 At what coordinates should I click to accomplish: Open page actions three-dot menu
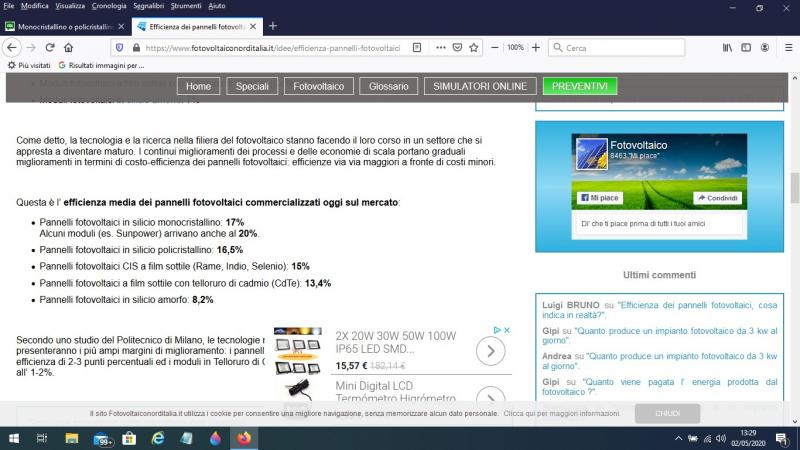441,47
